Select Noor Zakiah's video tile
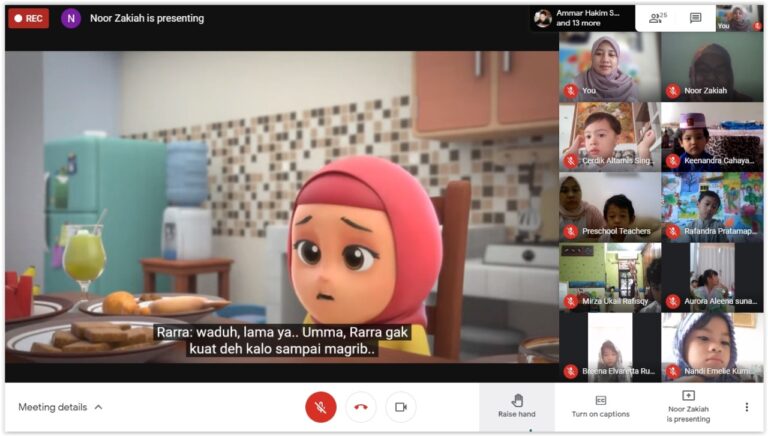Image resolution: width=768 pixels, height=436 pixels. coord(711,67)
